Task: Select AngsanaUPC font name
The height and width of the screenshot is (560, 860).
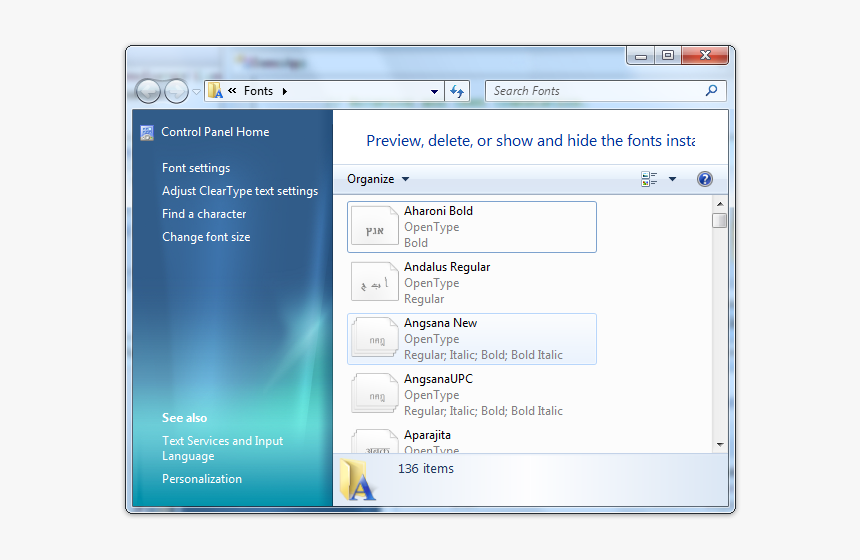Action: tap(438, 379)
